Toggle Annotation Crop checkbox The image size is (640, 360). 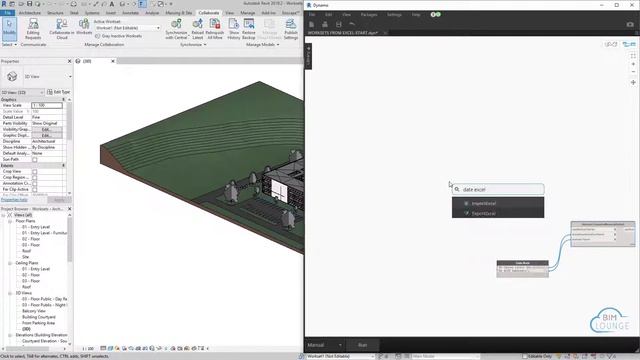click(35, 184)
